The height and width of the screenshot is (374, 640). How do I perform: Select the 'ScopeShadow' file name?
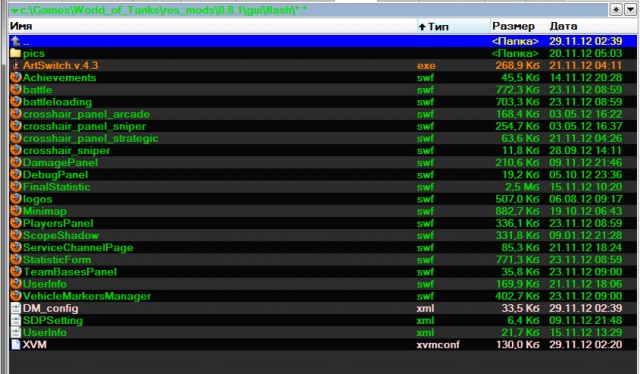61,236
